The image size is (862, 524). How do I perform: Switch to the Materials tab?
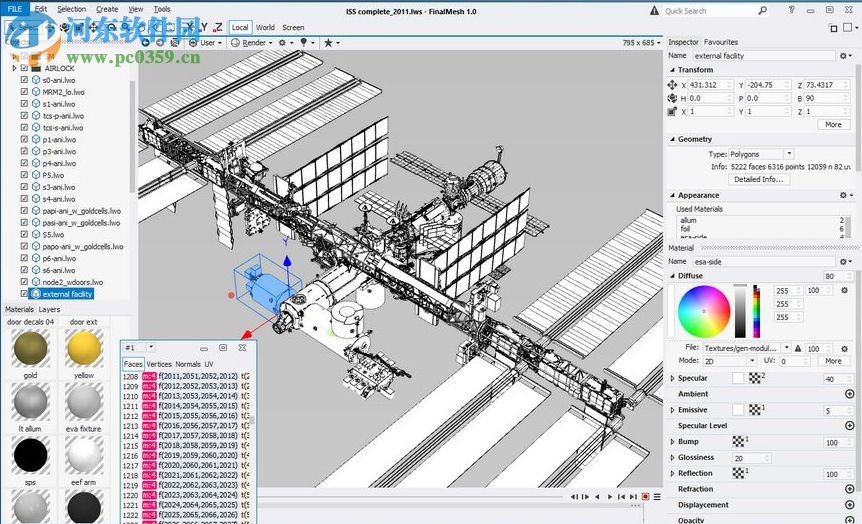19,310
